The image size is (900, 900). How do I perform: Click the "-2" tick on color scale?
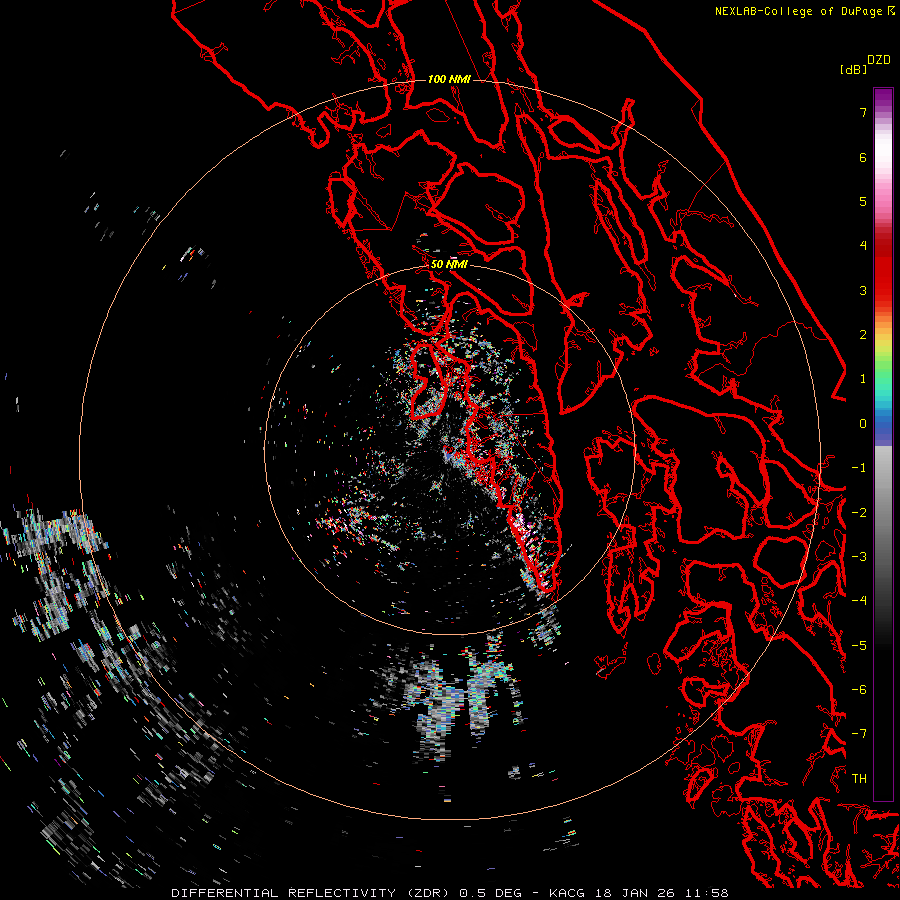(x=859, y=513)
